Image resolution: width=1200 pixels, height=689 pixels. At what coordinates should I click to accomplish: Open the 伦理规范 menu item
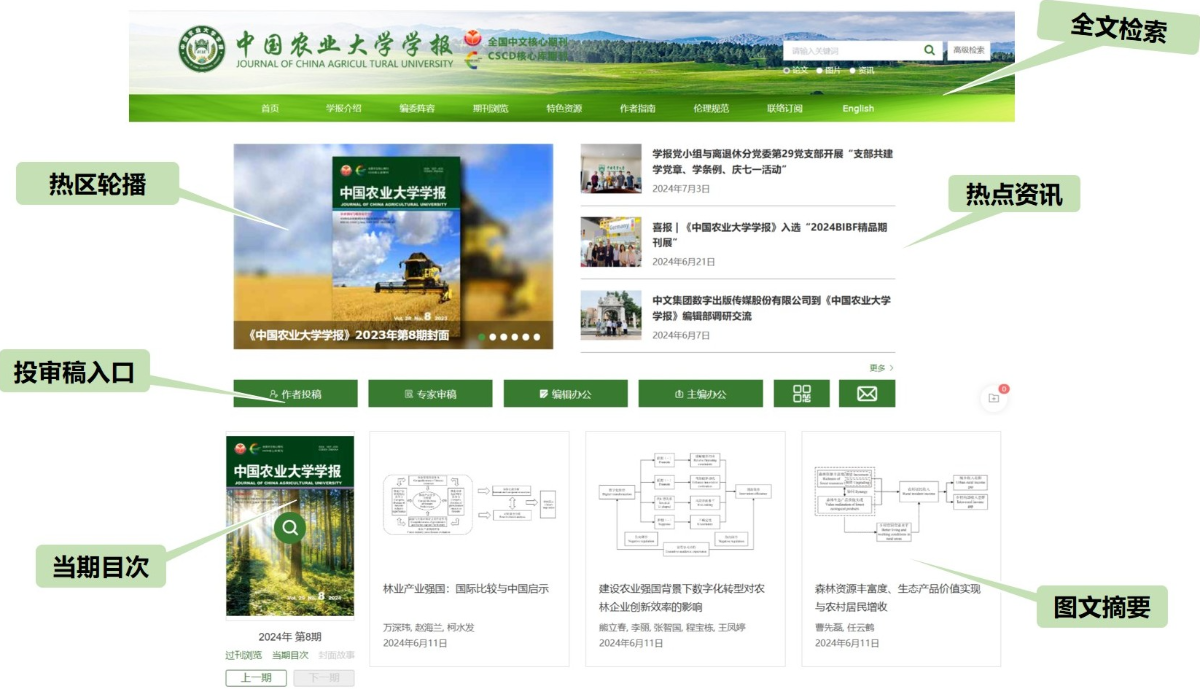pos(711,108)
